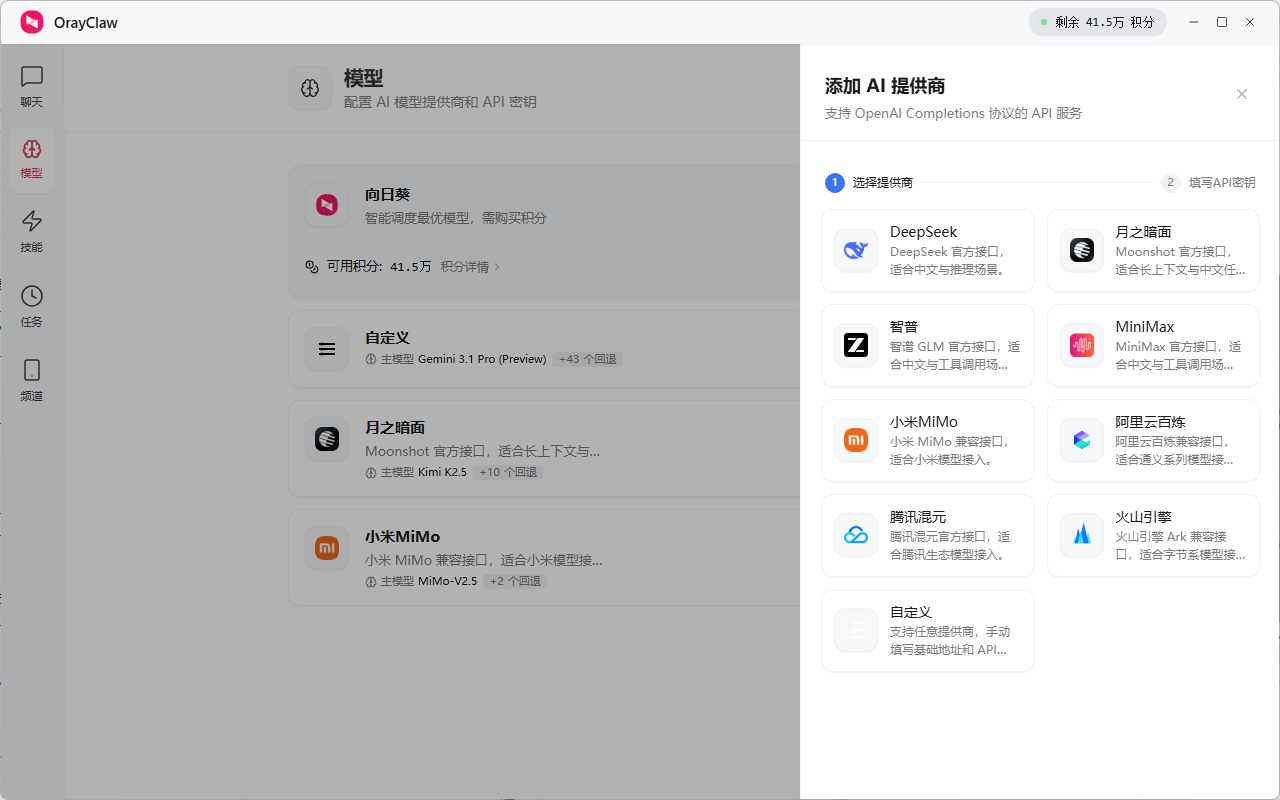Viewport: 1280px width, 800px height.
Task: Click the 智普 Z logo icon
Action: [856, 345]
